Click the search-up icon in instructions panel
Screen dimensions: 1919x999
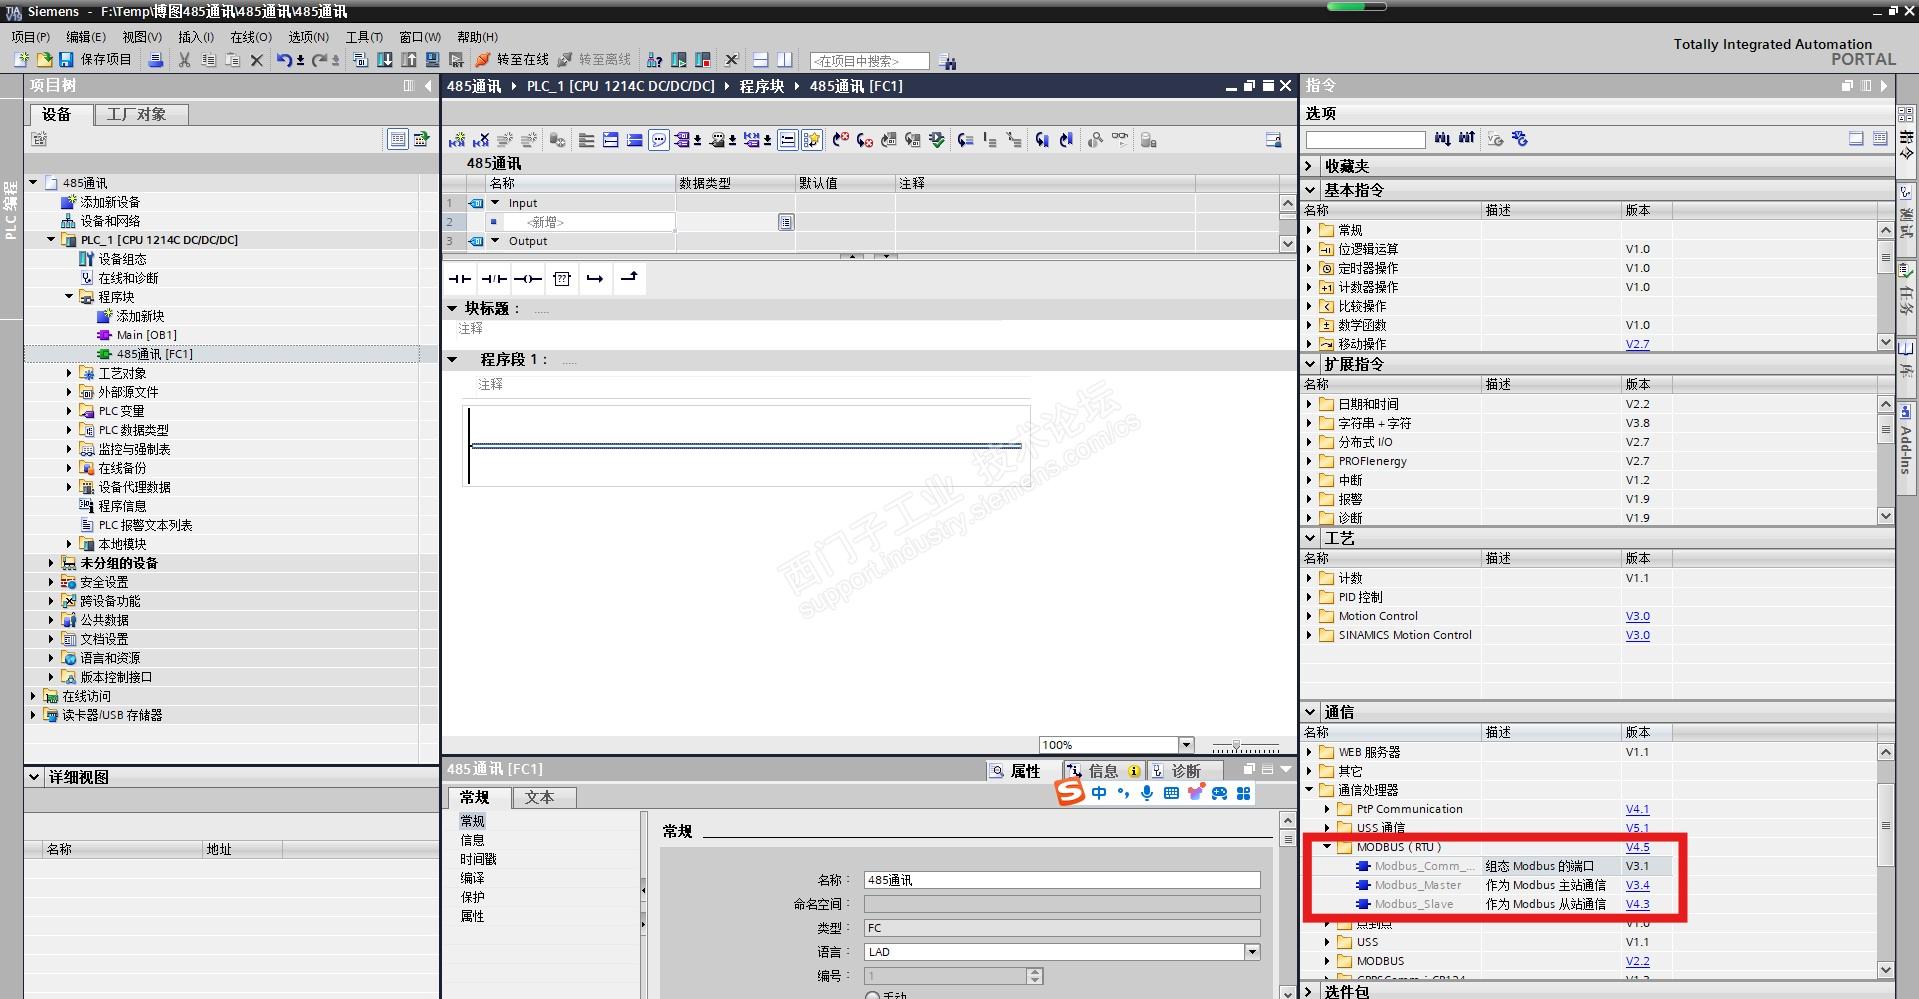[x=1466, y=139]
